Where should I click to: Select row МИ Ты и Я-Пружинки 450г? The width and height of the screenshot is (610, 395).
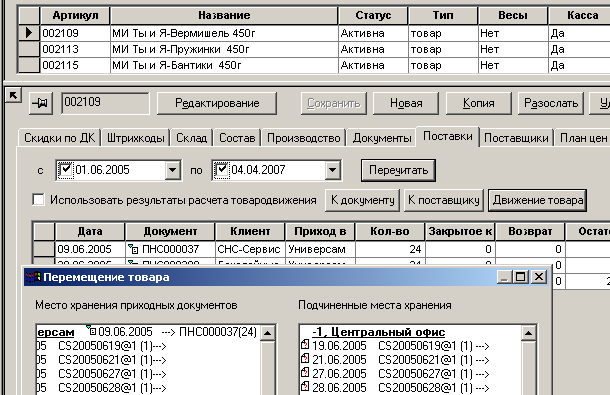(x=224, y=49)
